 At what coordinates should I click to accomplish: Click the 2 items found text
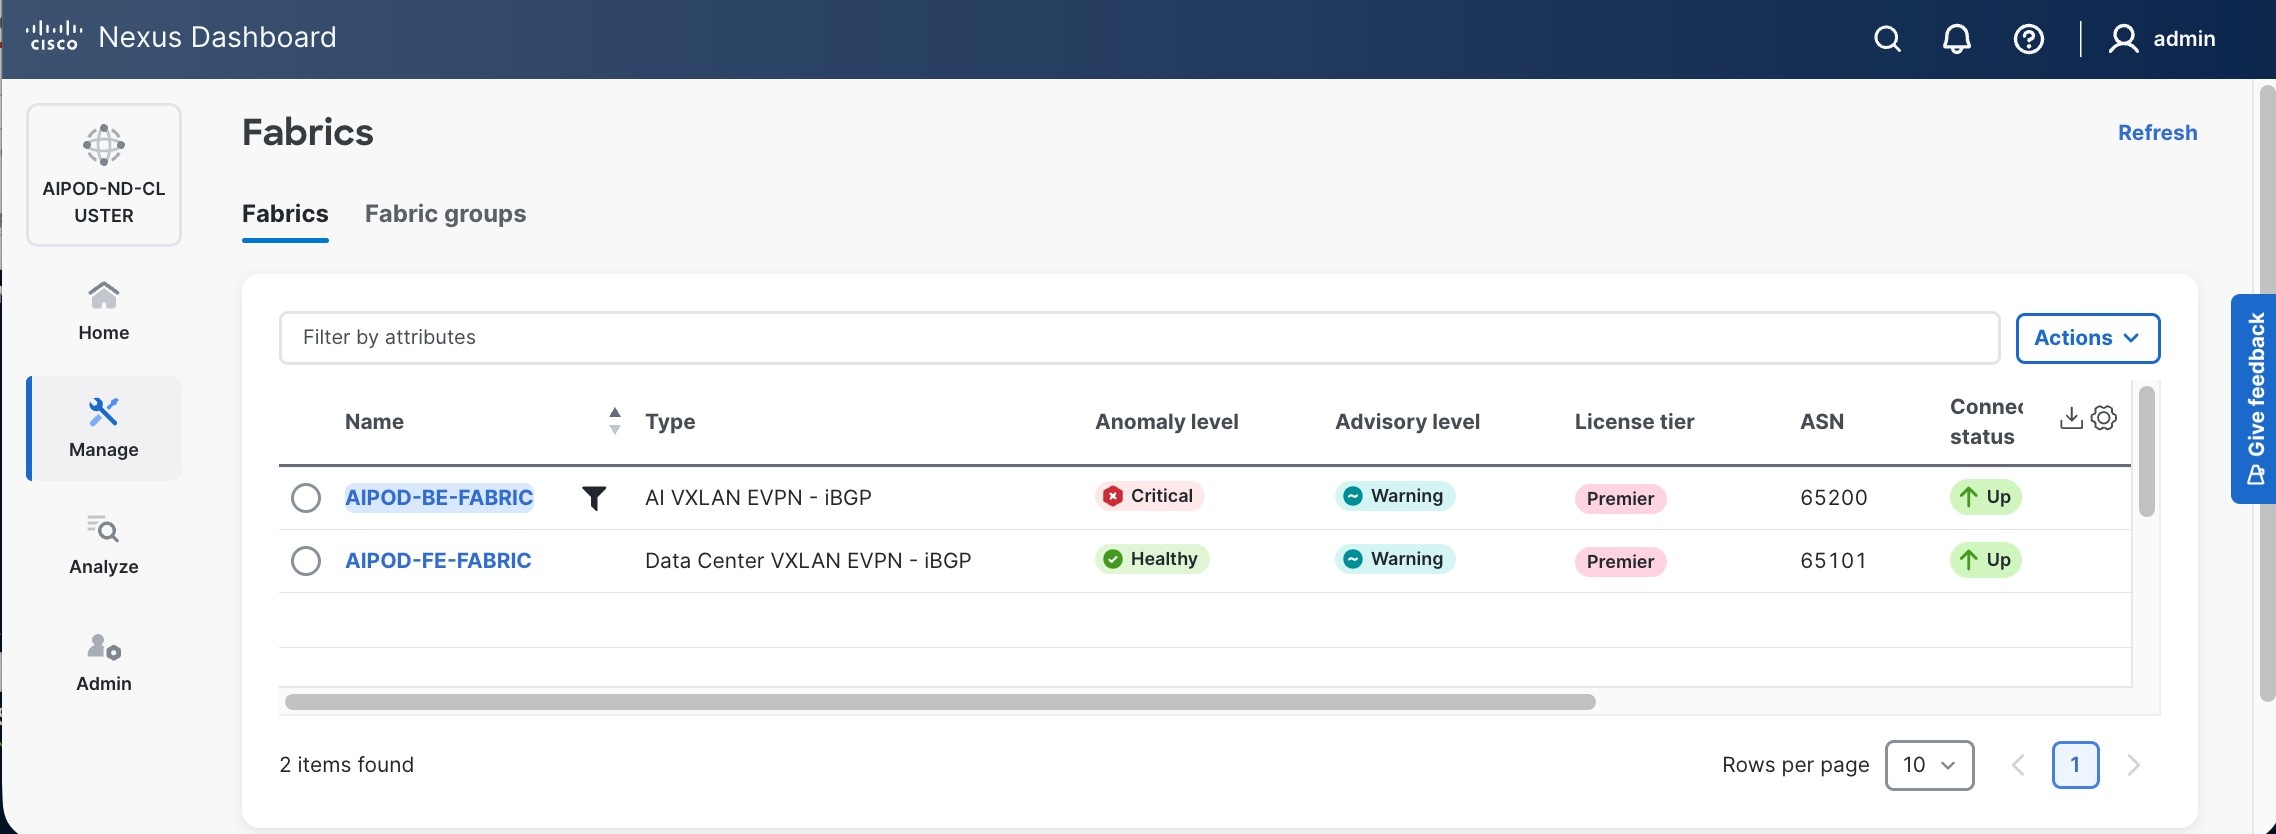[346, 765]
